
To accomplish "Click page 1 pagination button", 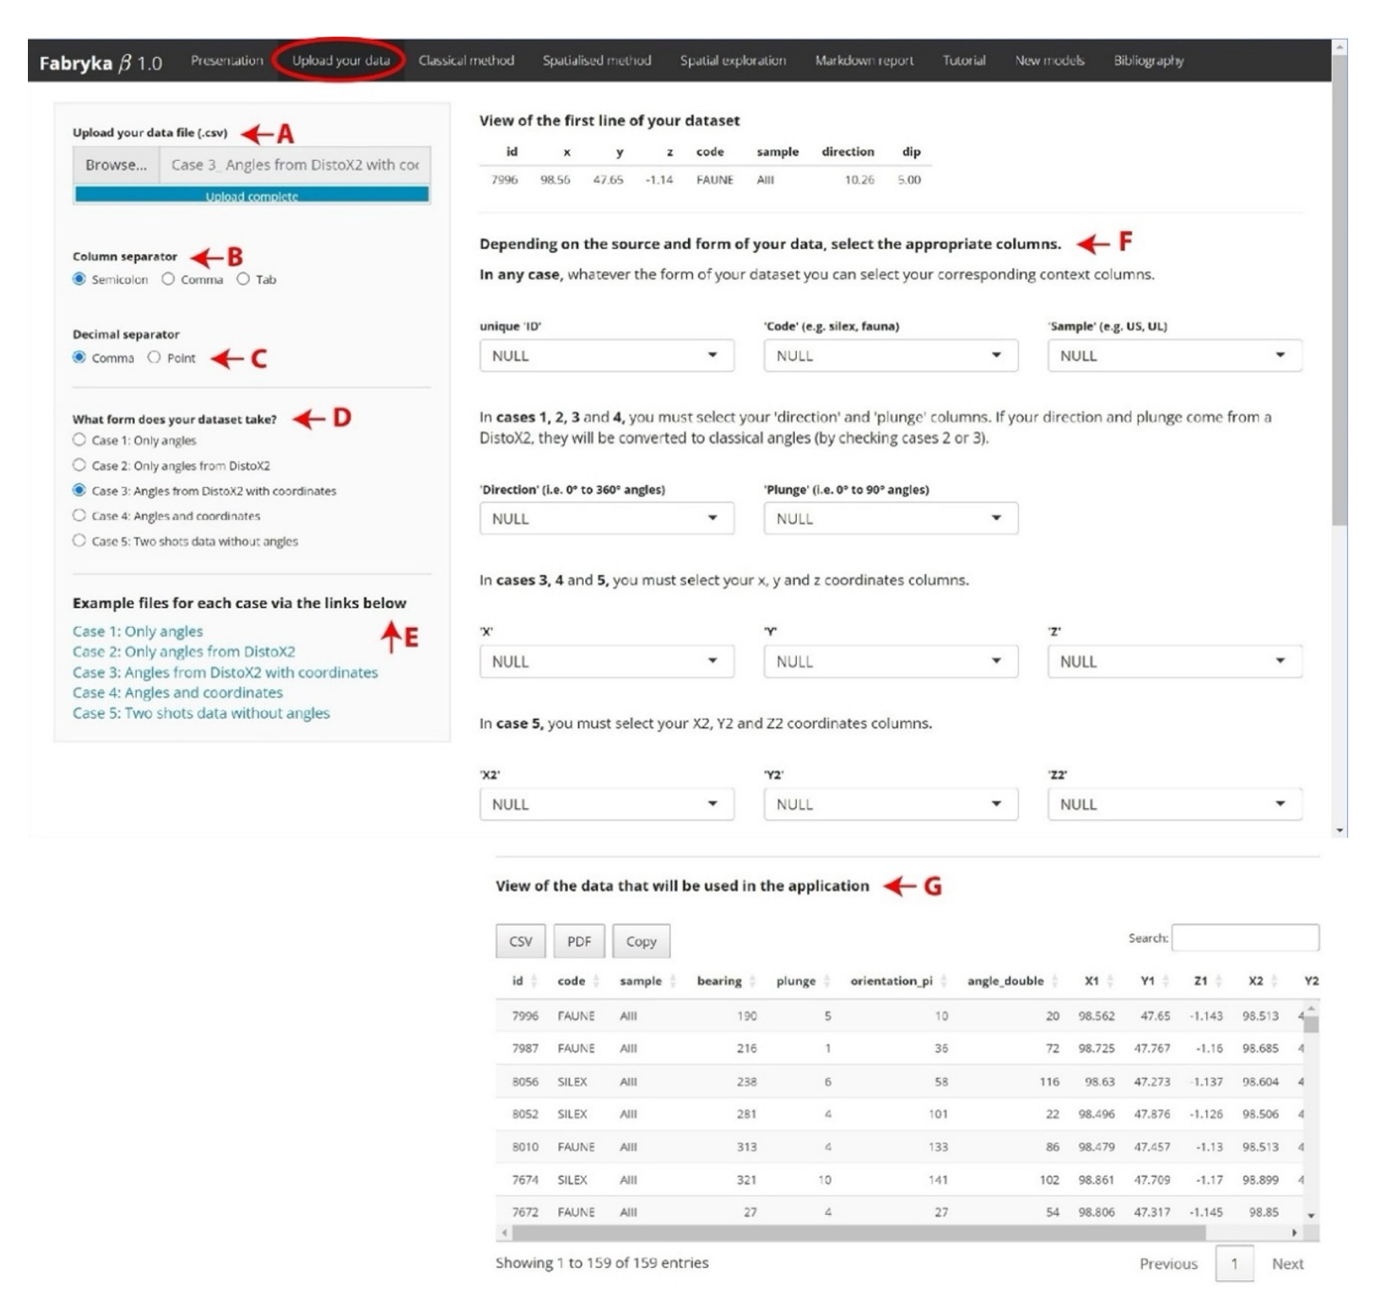I will [1234, 1263].
